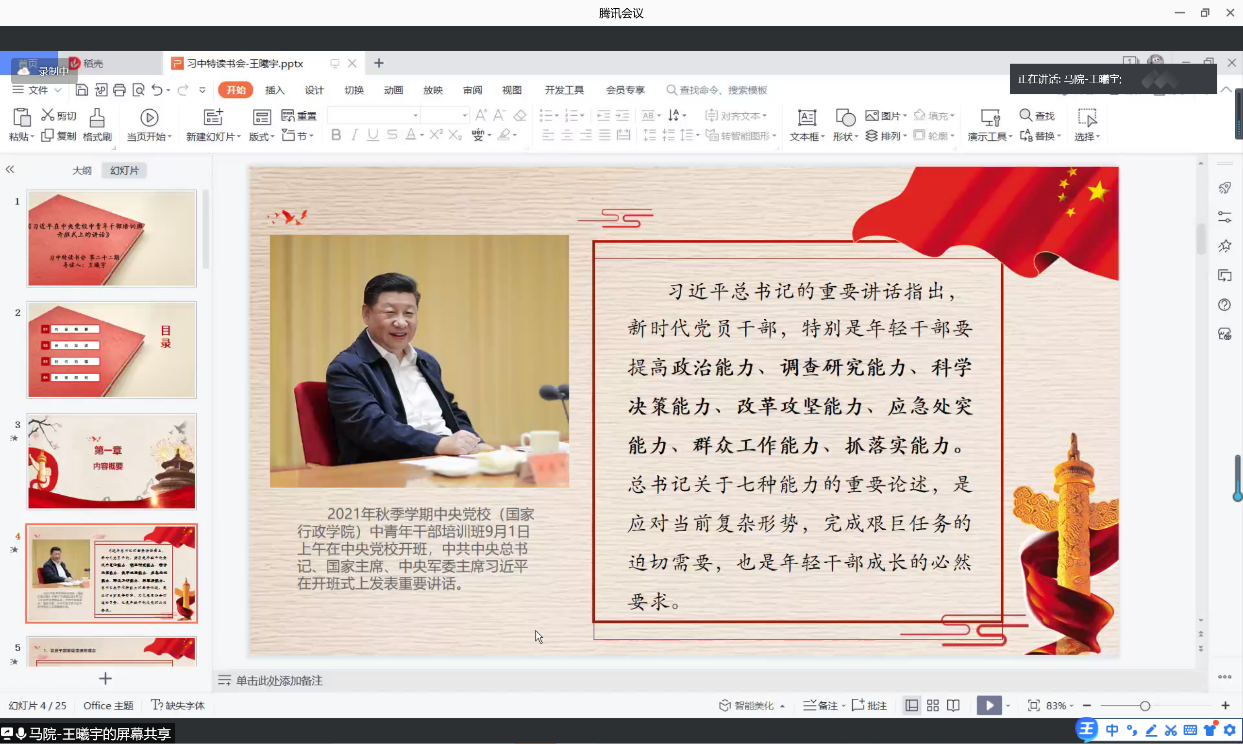Click the zoom slider in the status bar
The image size is (1243, 744).
tap(1145, 706)
